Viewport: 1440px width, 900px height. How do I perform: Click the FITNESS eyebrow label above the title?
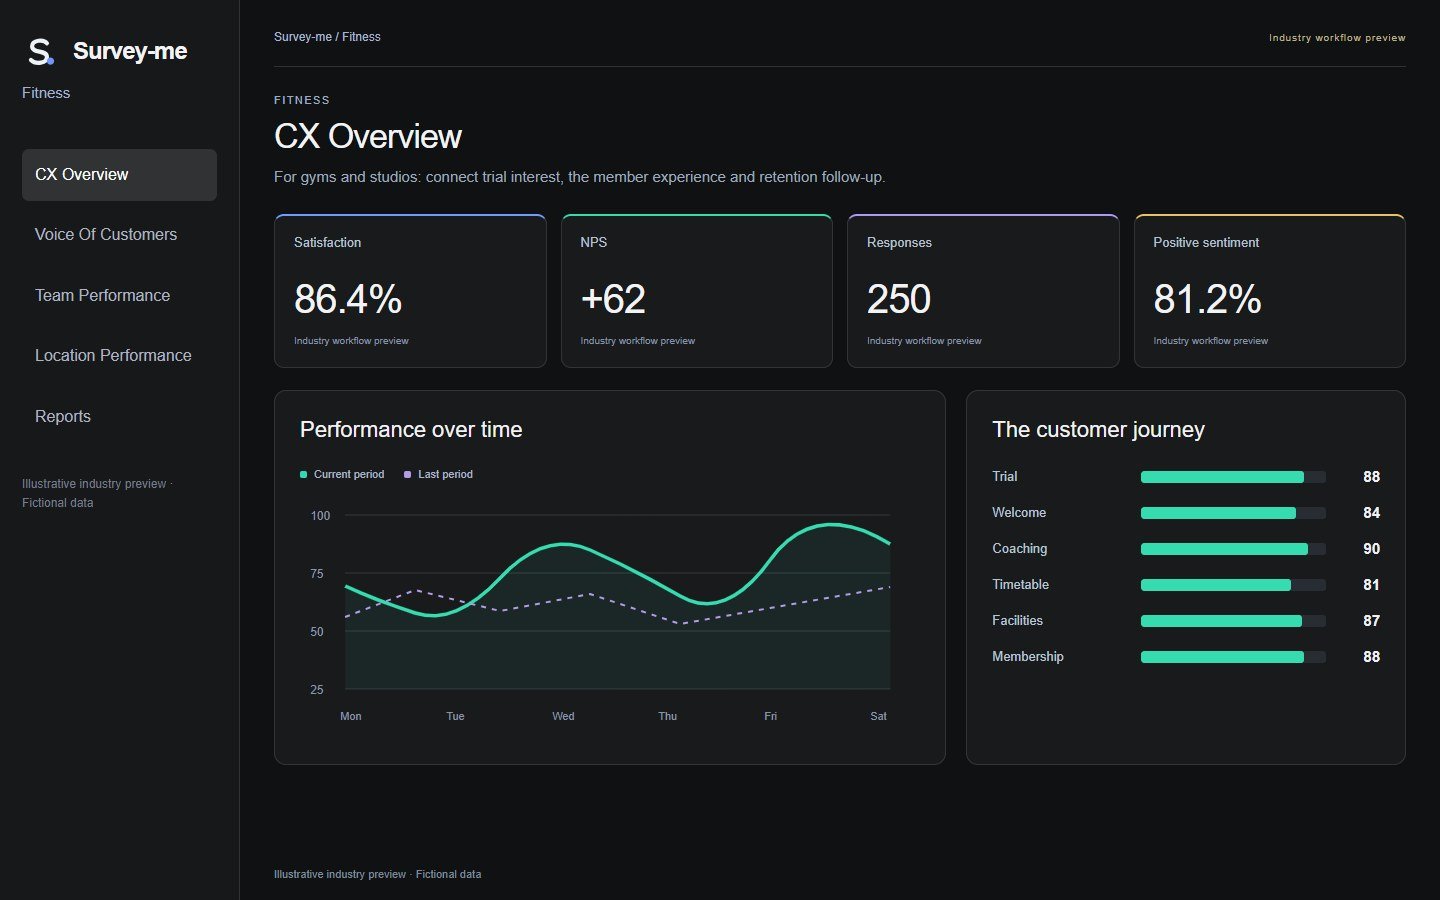302,100
